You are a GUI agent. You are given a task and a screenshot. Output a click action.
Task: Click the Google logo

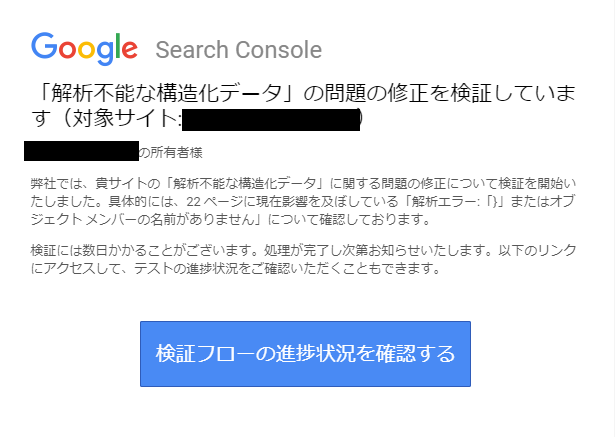tap(84, 49)
